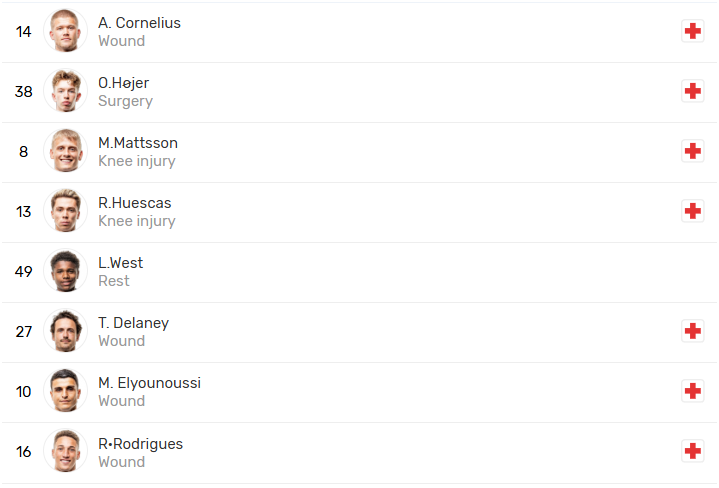The image size is (719, 488).
Task: Select the R•Rodrigues player name
Action: click(x=140, y=443)
